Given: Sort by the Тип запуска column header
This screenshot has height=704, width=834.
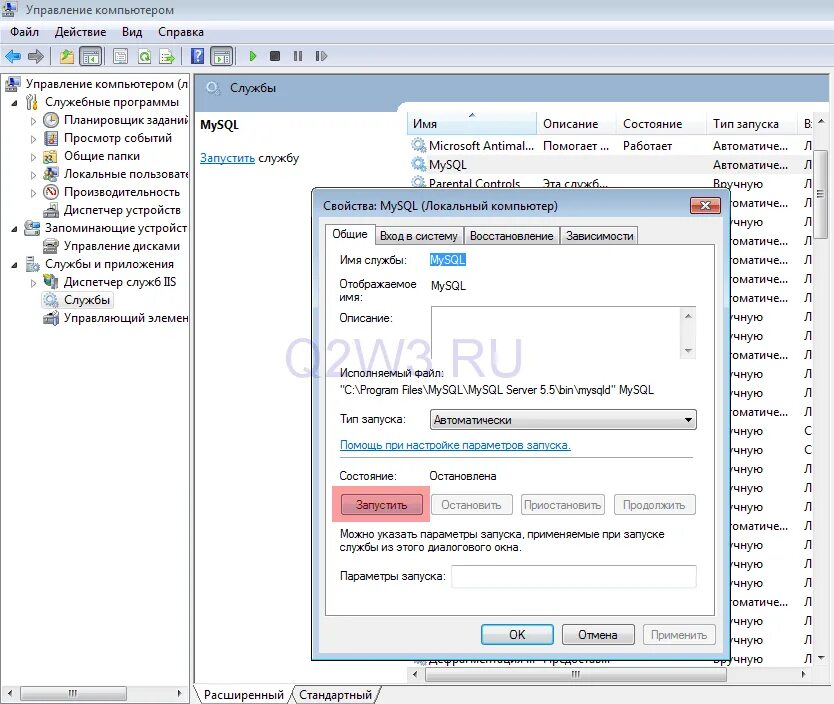Looking at the screenshot, I should click(752, 123).
